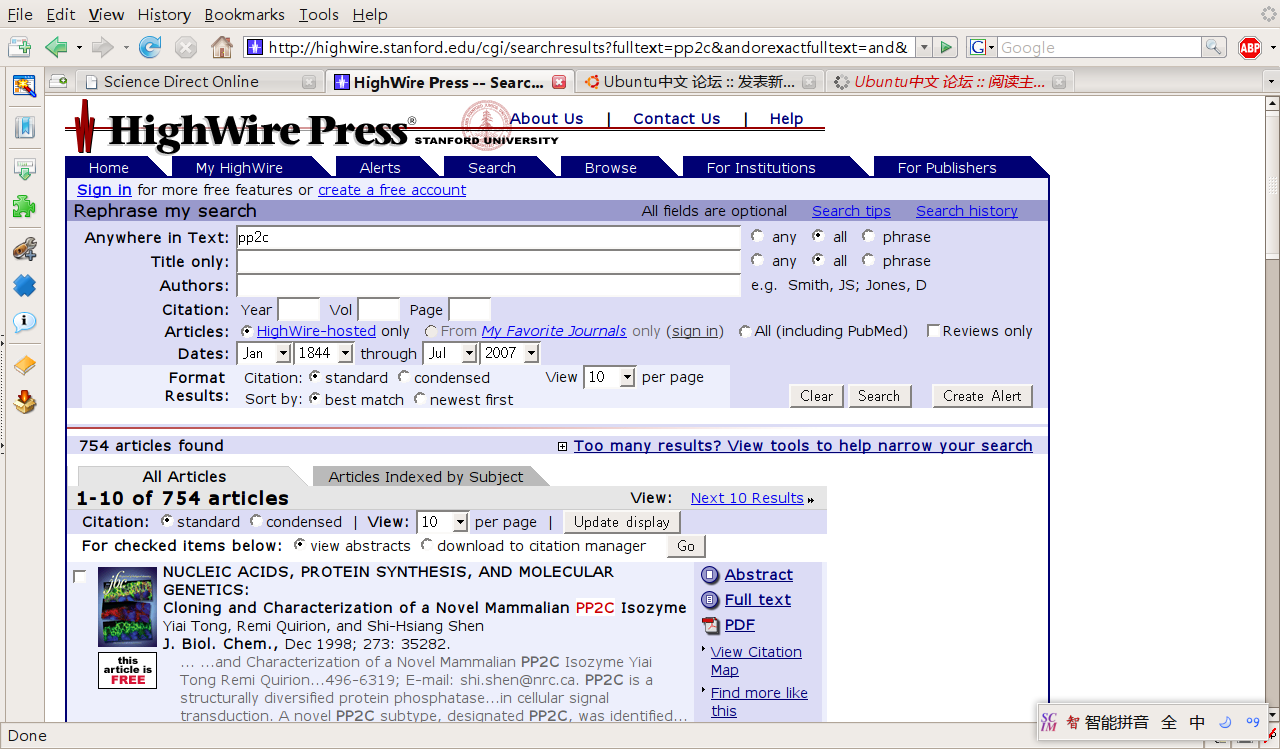The height and width of the screenshot is (749, 1280).
Task: Open the Tools menu
Action: coord(319,14)
